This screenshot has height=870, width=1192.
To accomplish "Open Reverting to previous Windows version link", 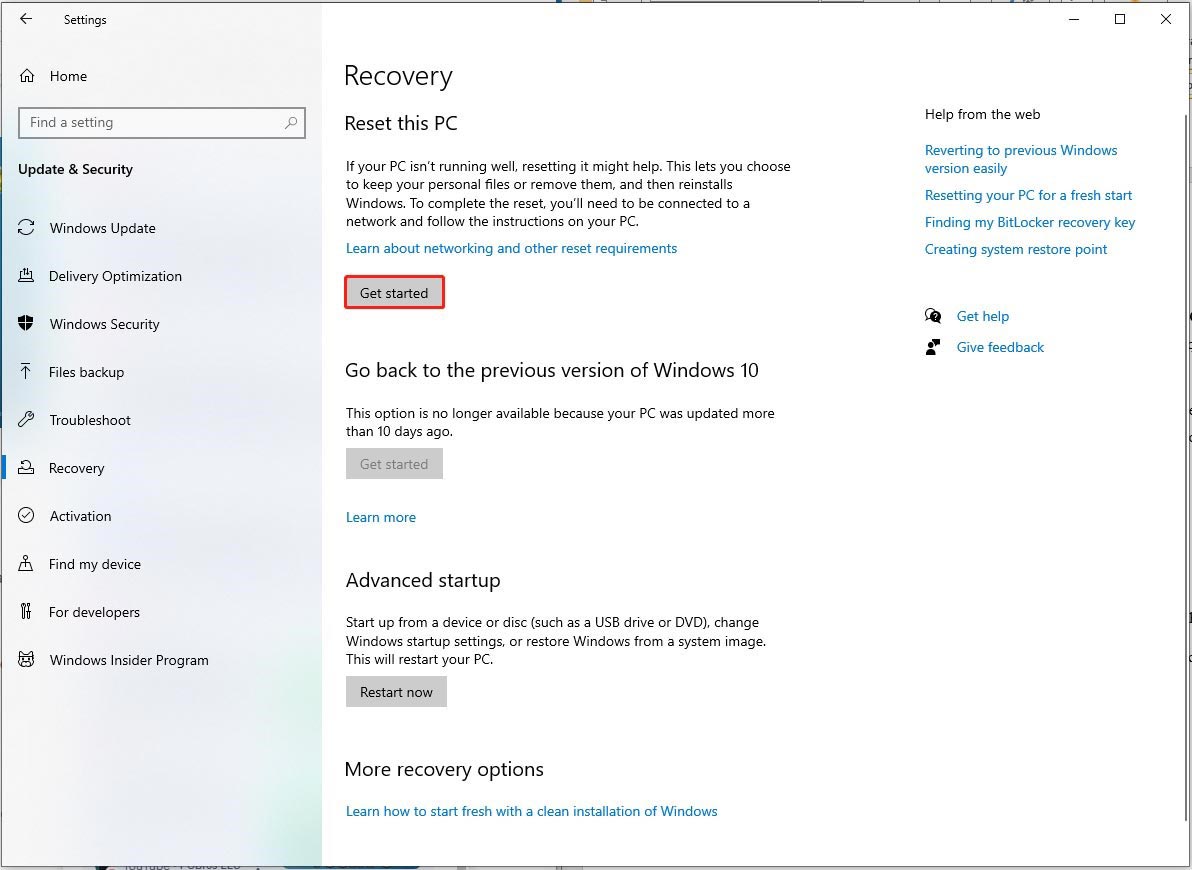I will [x=1021, y=159].
